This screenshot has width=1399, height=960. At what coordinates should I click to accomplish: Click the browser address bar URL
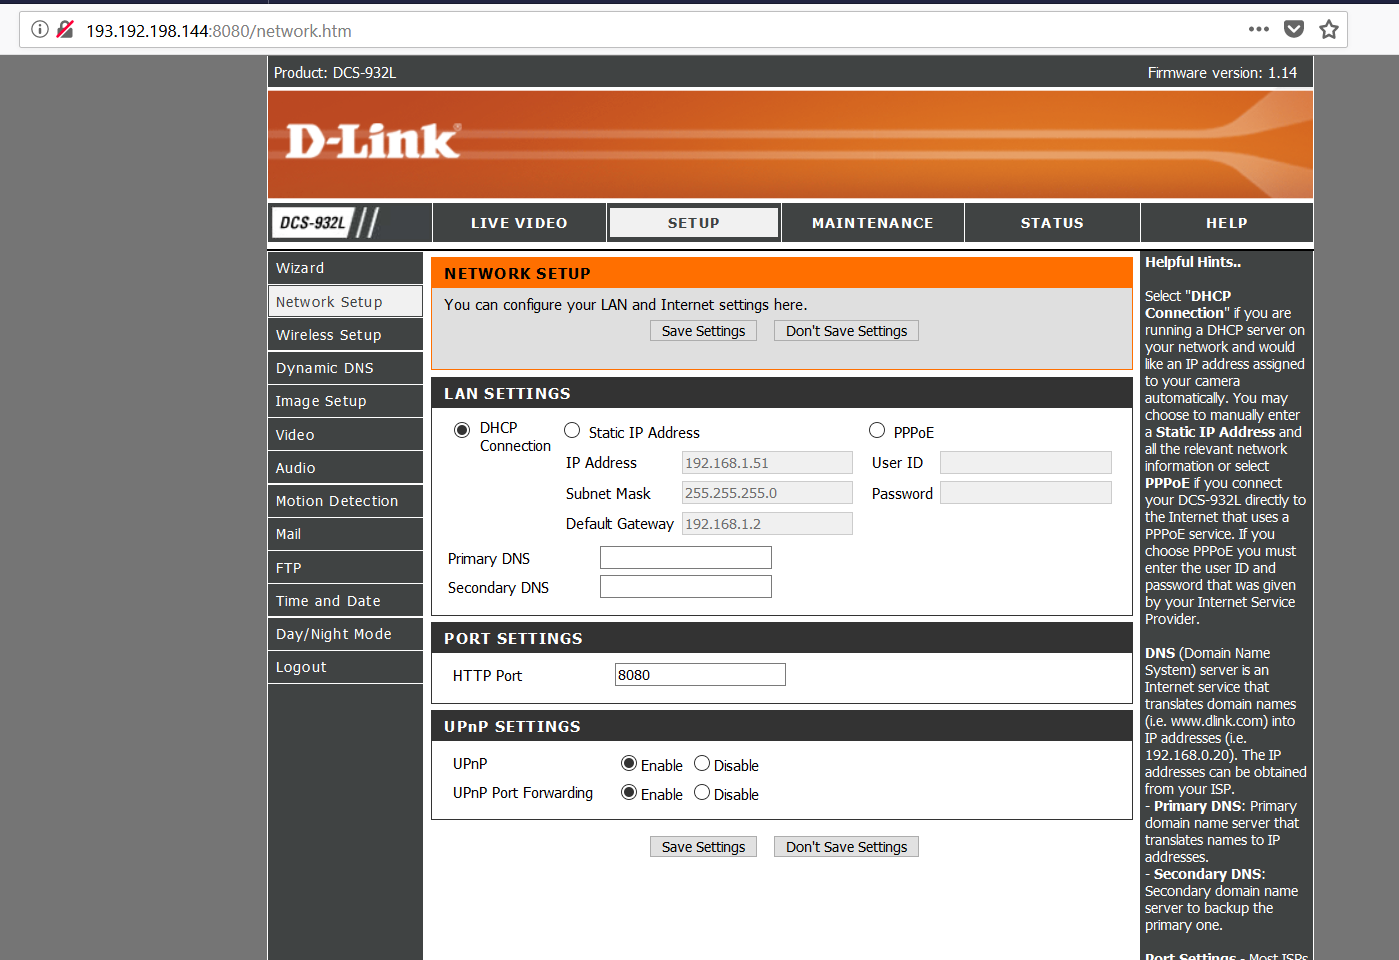point(219,31)
